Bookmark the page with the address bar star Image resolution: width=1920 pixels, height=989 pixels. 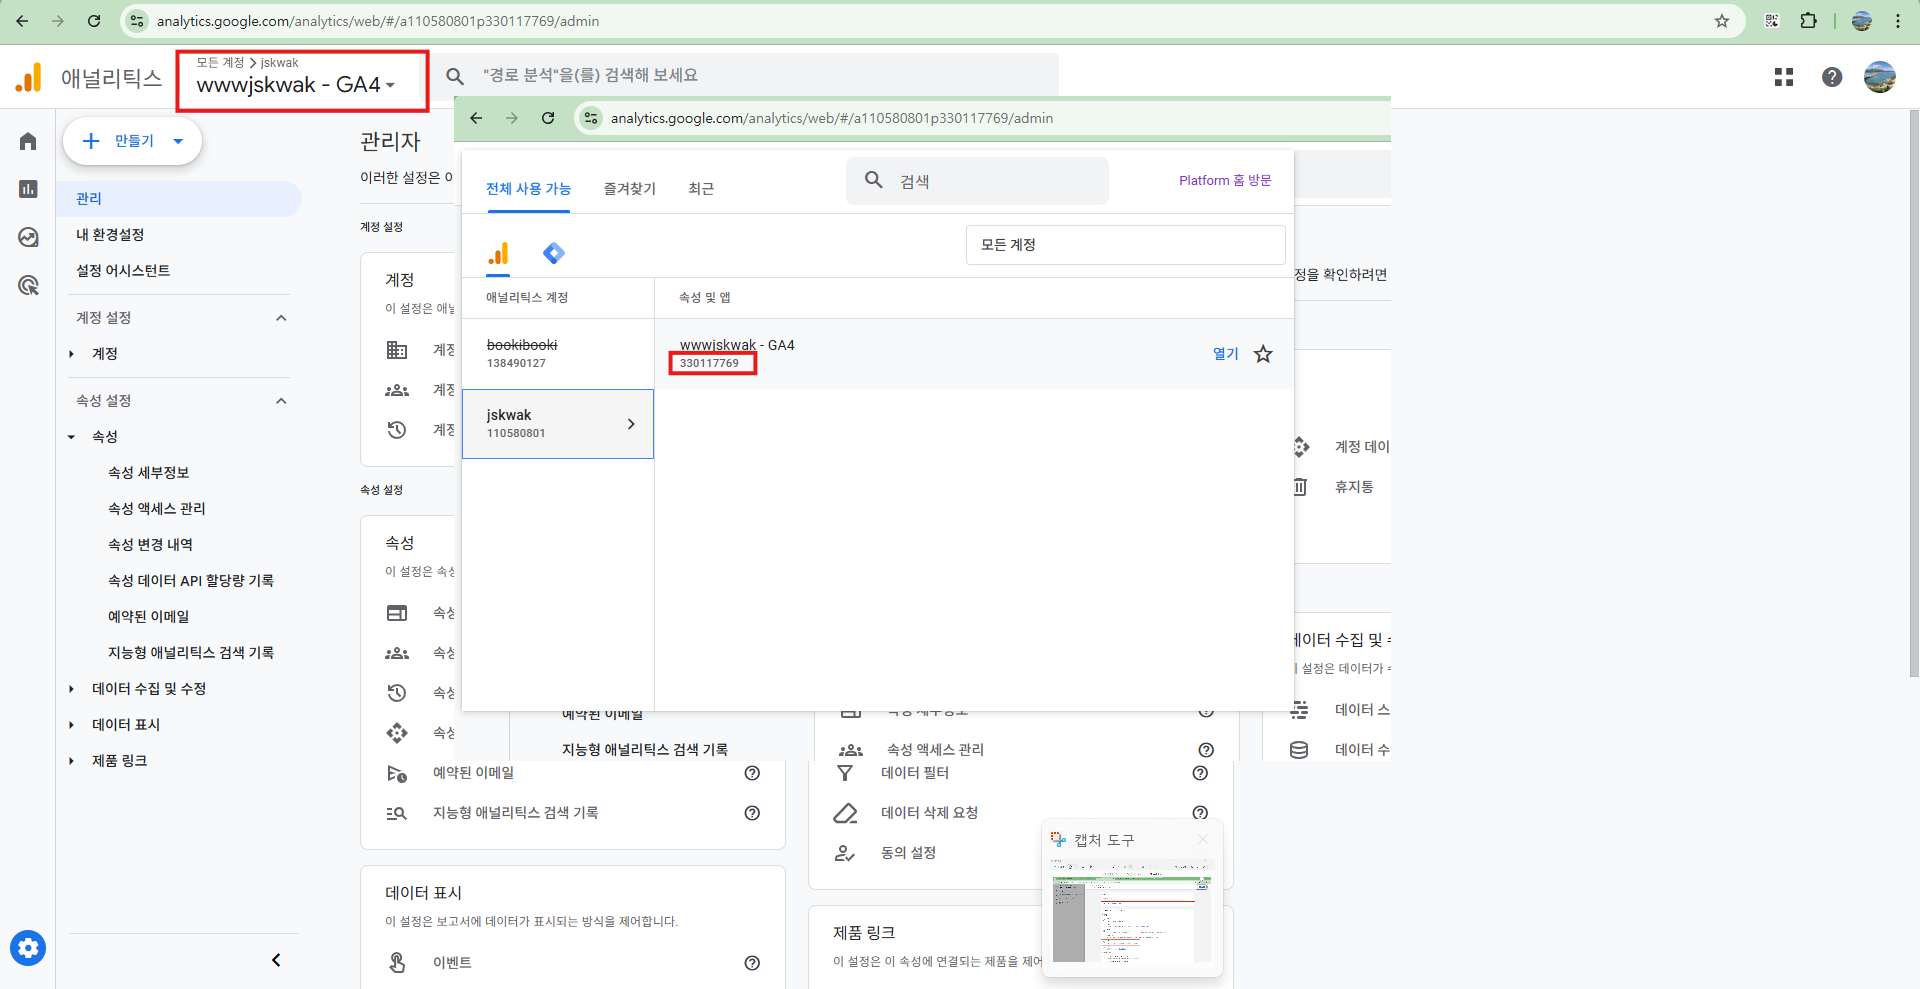tap(1722, 21)
